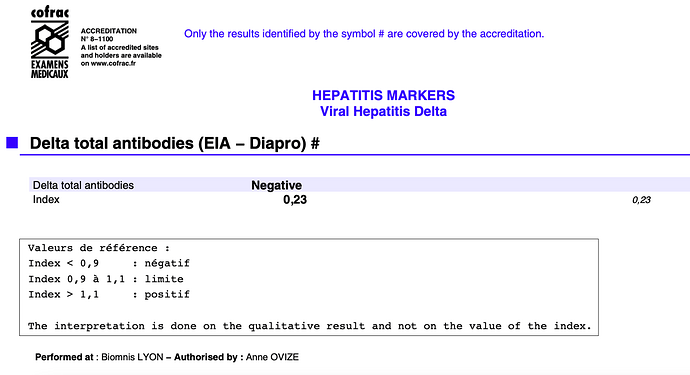The image size is (690, 375).
Task: Click the Index > 1,1 positif line
Action: [x=109, y=294]
